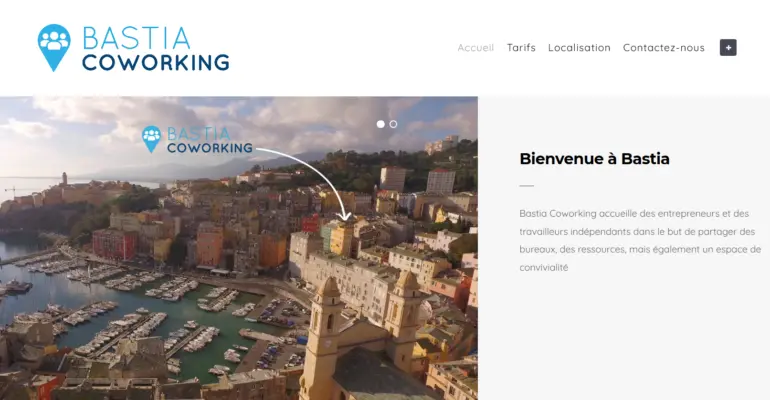Viewport: 770px width, 400px height.
Task: Click the blue map pin logo icon in header
Action: pyautogui.click(x=54, y=48)
